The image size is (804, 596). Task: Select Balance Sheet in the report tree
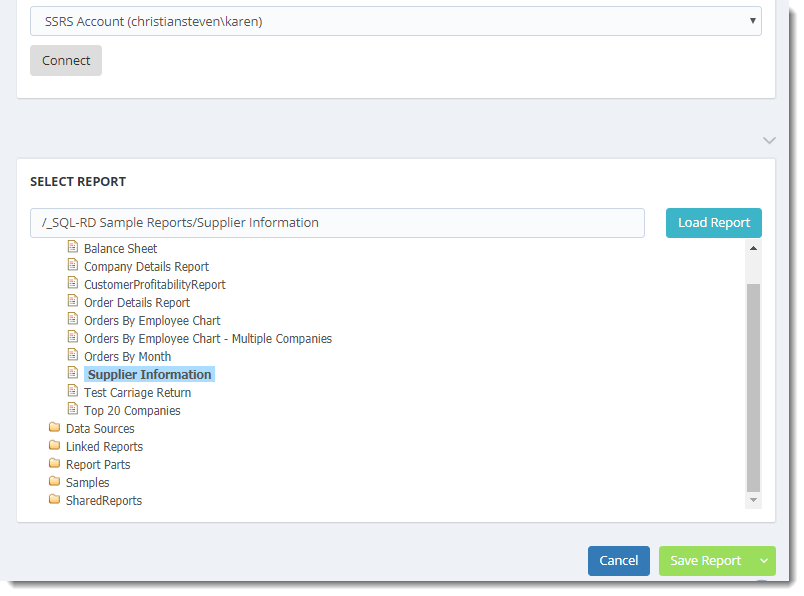[120, 249]
